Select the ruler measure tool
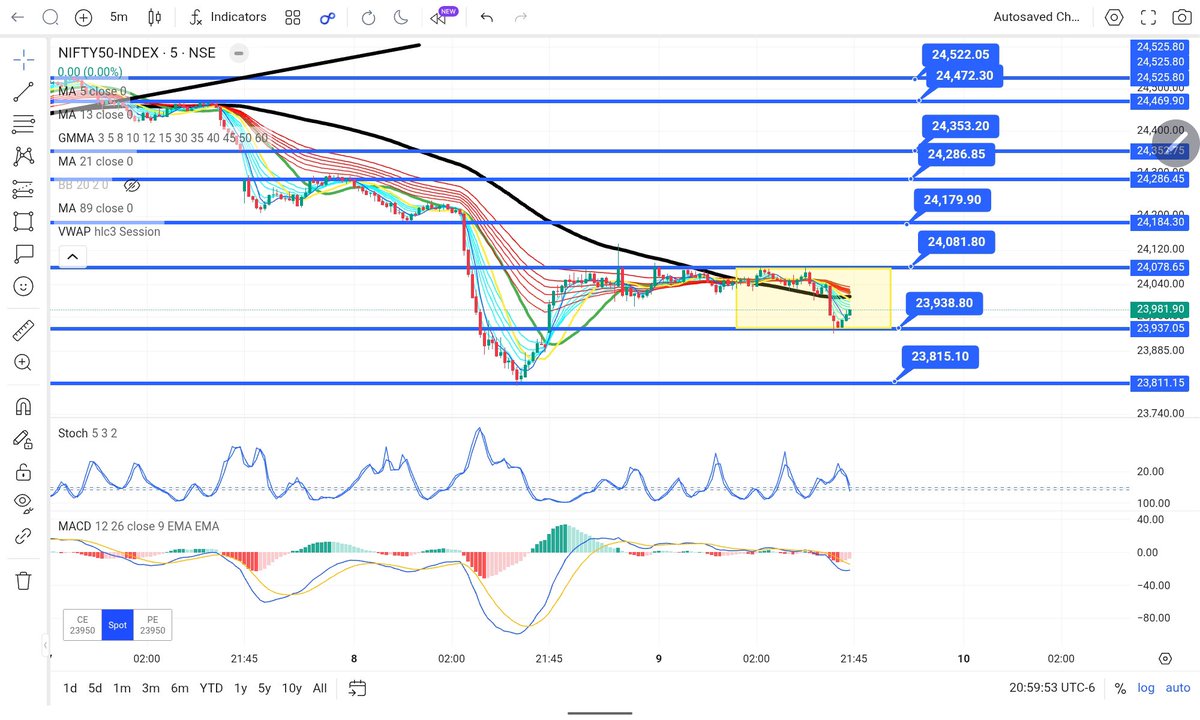 coord(23,329)
